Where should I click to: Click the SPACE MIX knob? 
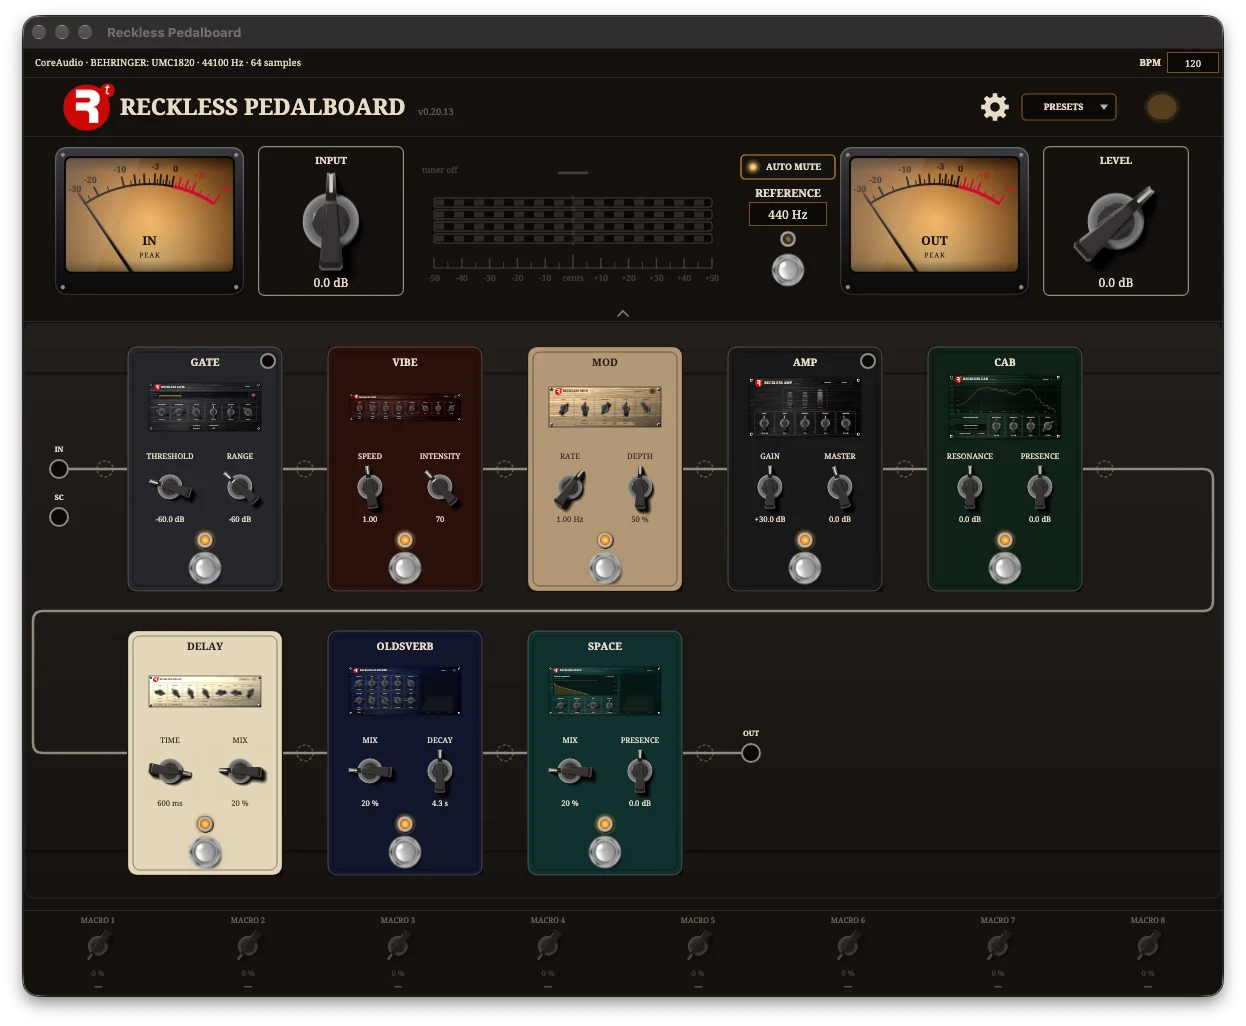click(570, 771)
